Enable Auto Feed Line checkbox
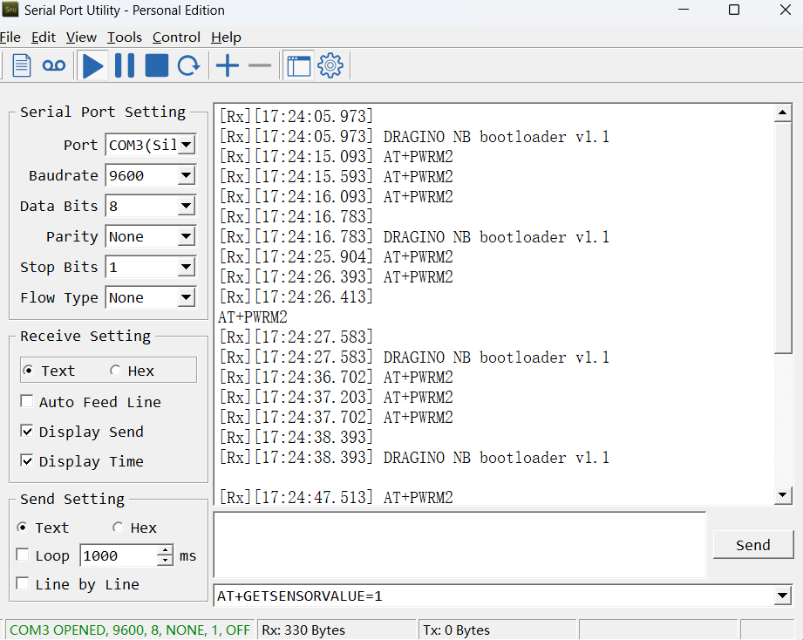 27,401
